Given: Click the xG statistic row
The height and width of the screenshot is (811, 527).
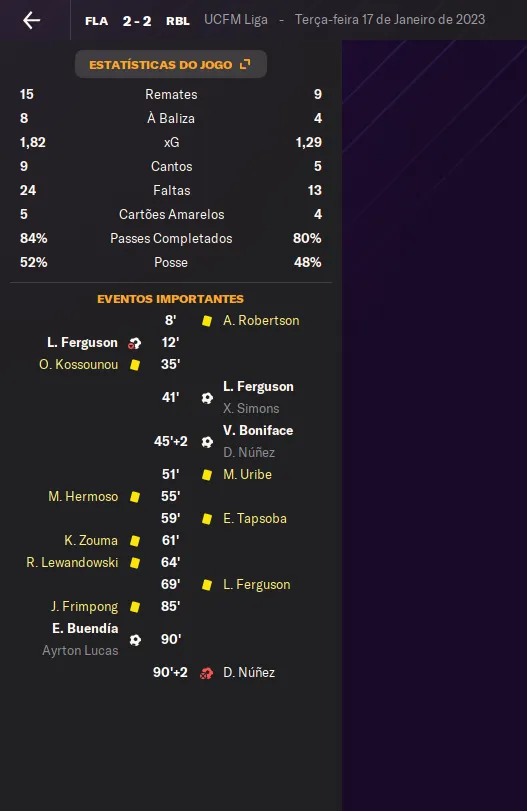Looking at the screenshot, I should coord(171,142).
